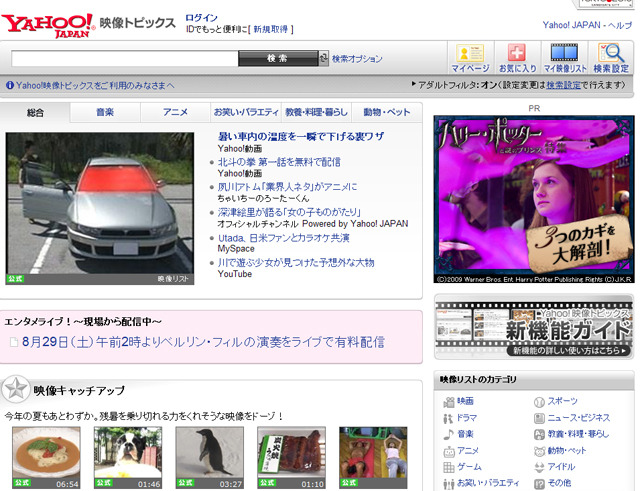This screenshot has height=491, width=640.
Task: Click the アイドル category icon
Action: tap(539, 467)
